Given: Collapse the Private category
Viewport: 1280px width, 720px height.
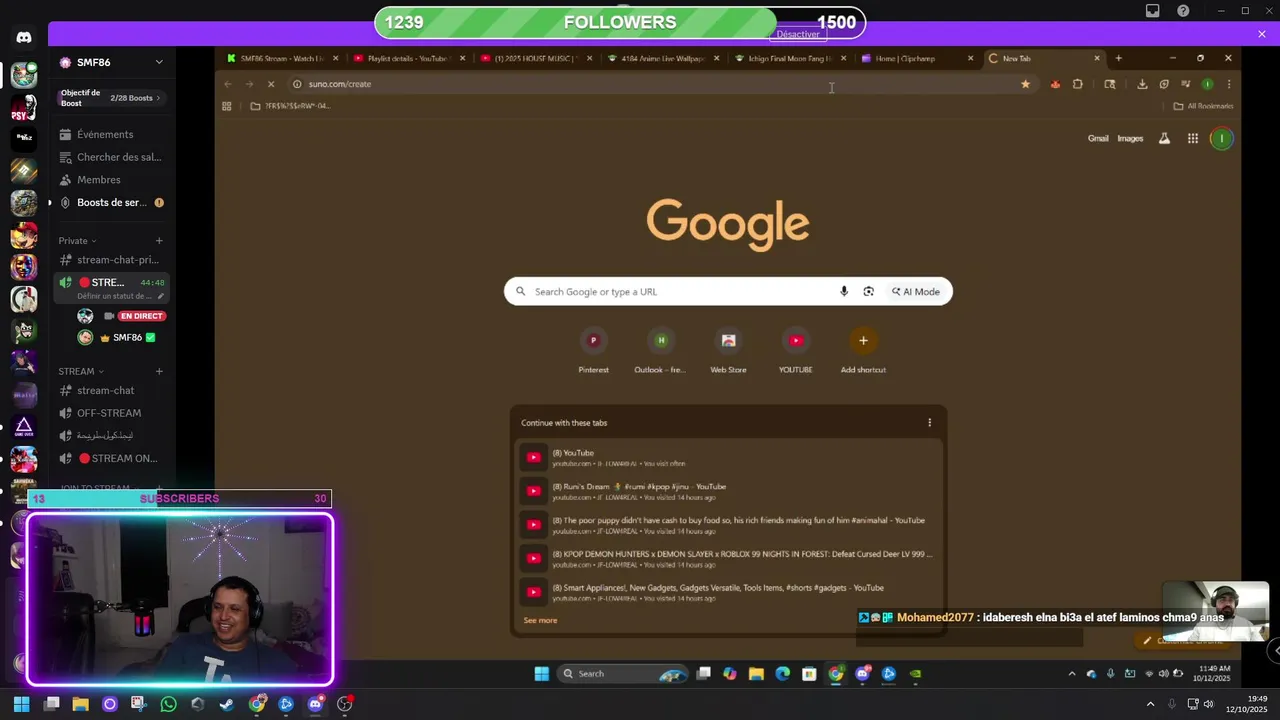Looking at the screenshot, I should [x=77, y=241].
